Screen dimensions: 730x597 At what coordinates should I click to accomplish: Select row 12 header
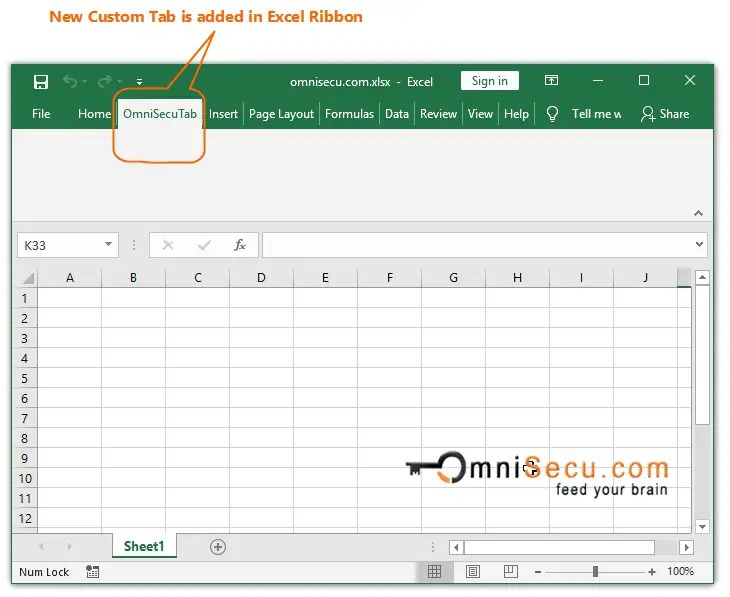(25, 519)
